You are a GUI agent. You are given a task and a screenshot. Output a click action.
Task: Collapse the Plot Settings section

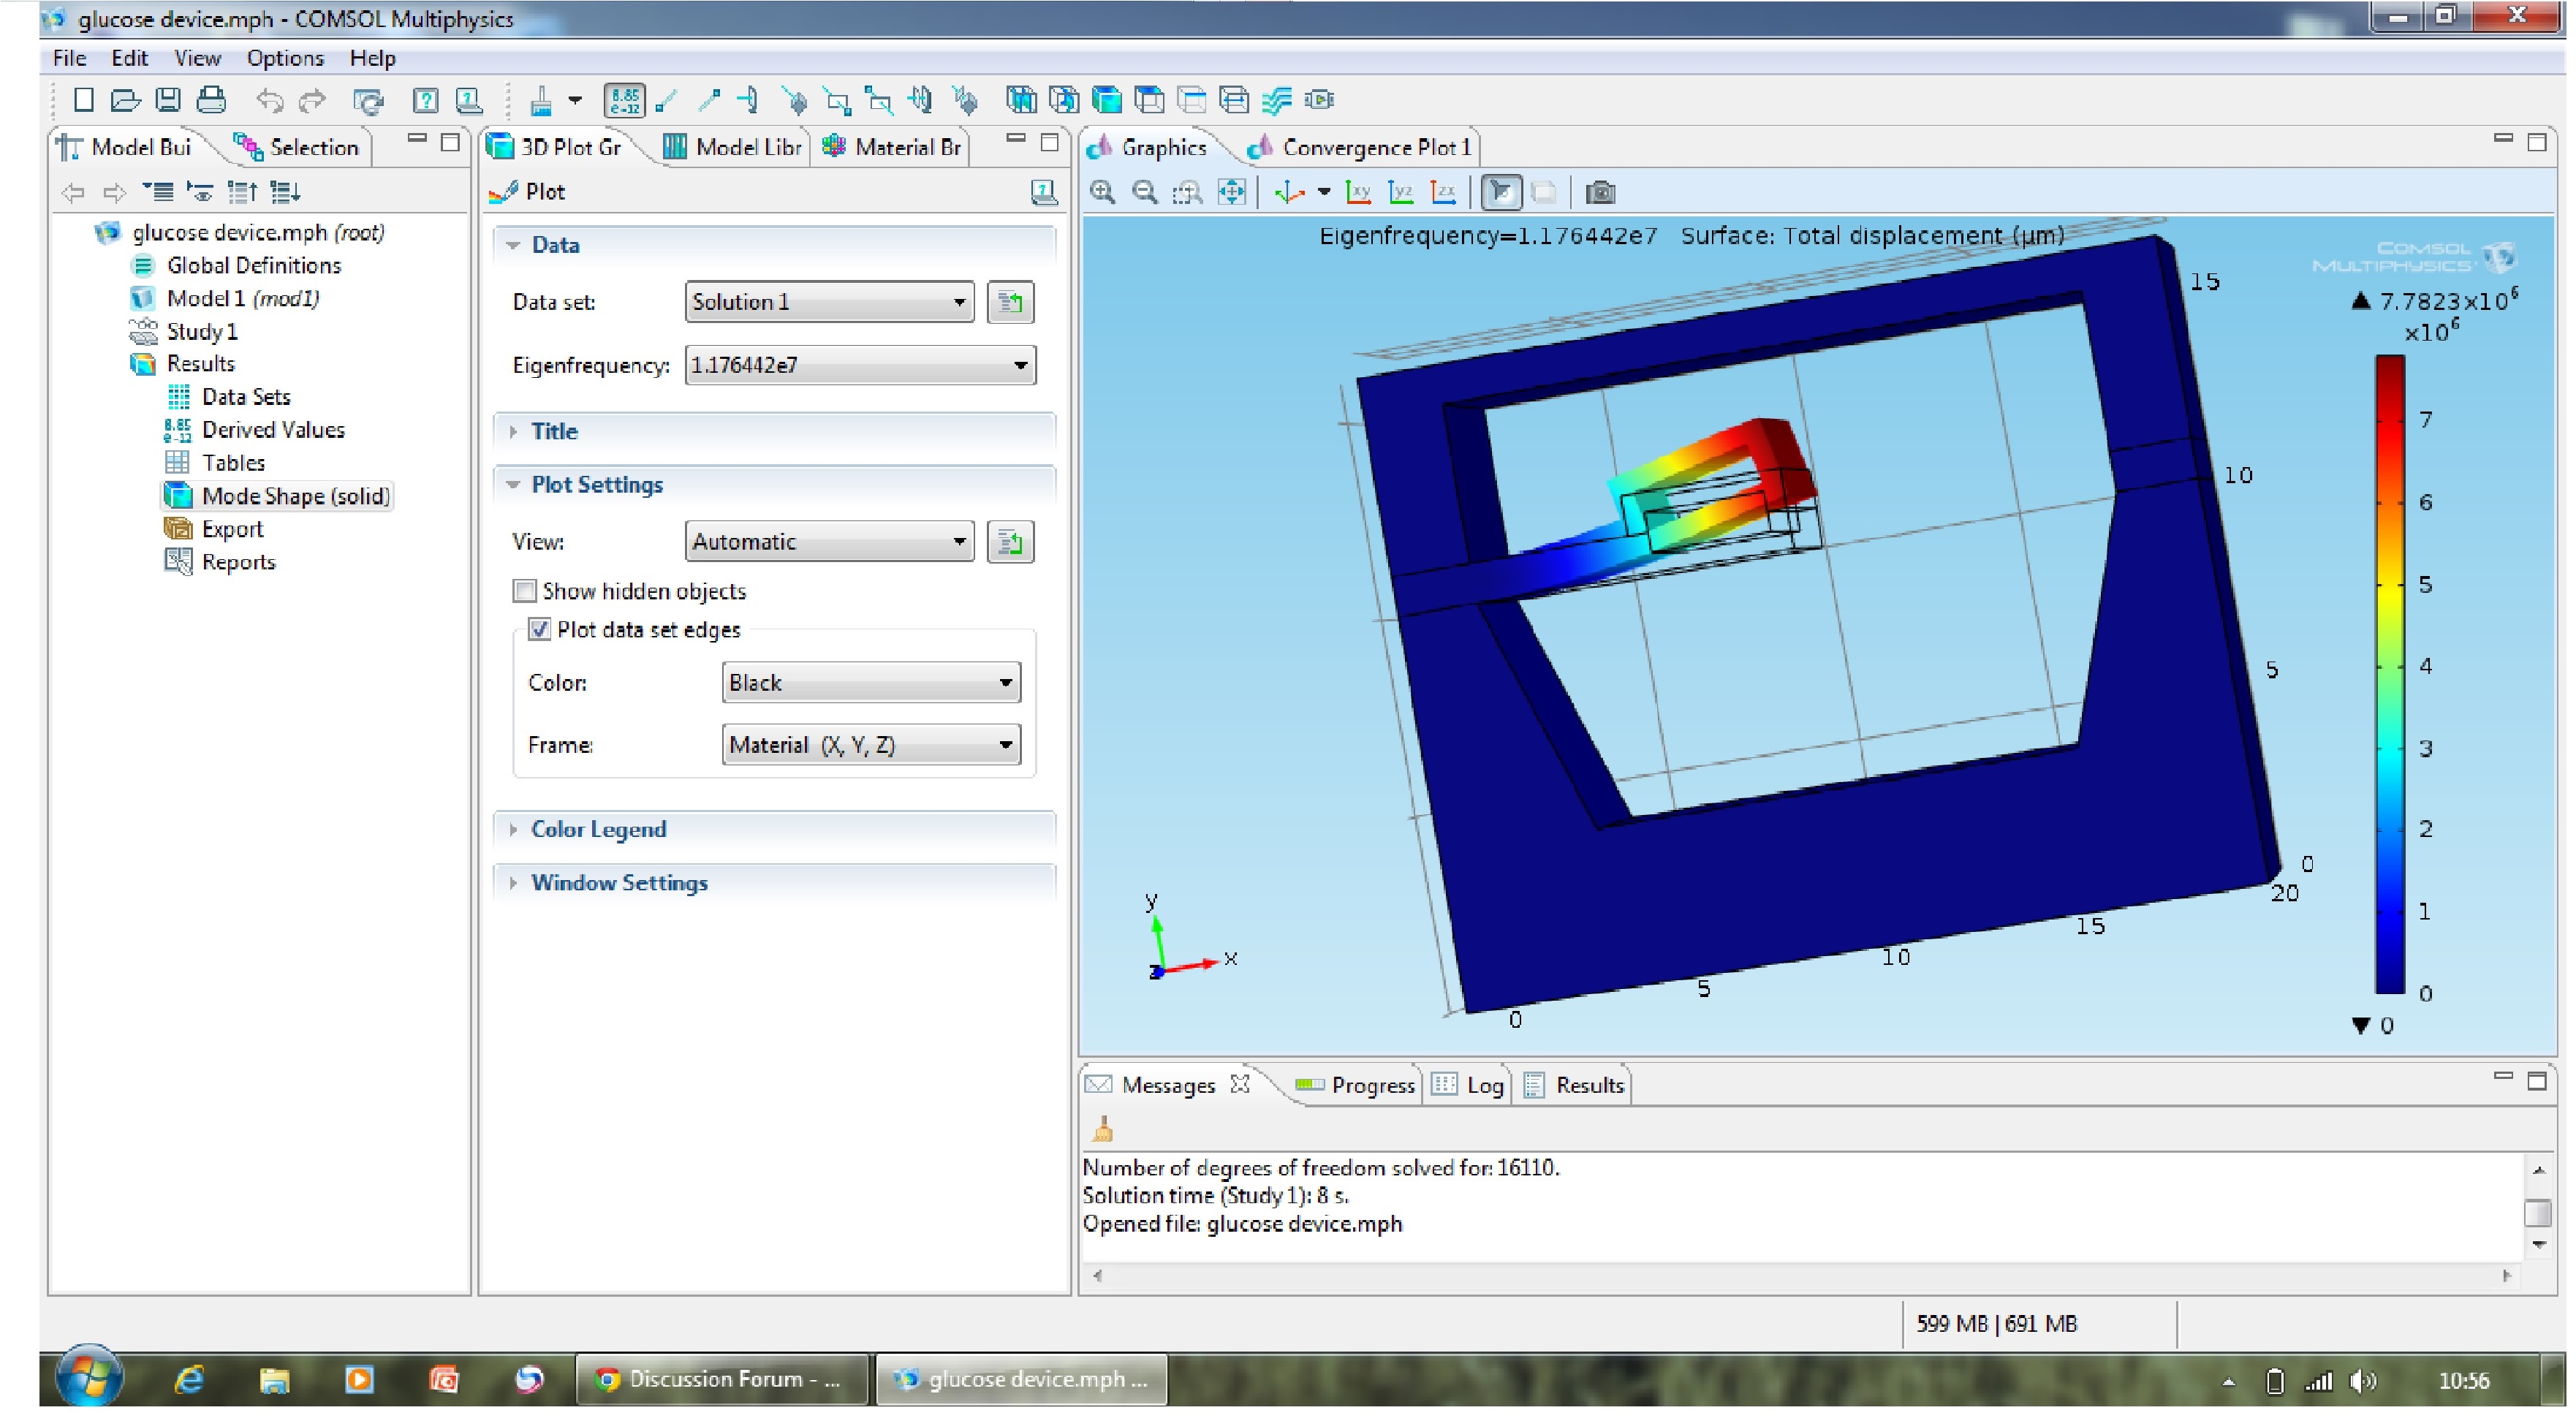pyautogui.click(x=513, y=484)
